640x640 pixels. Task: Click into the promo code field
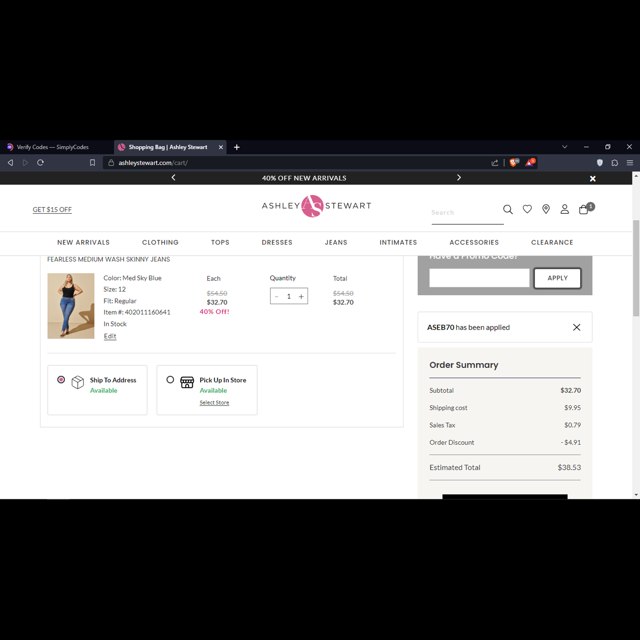479,278
